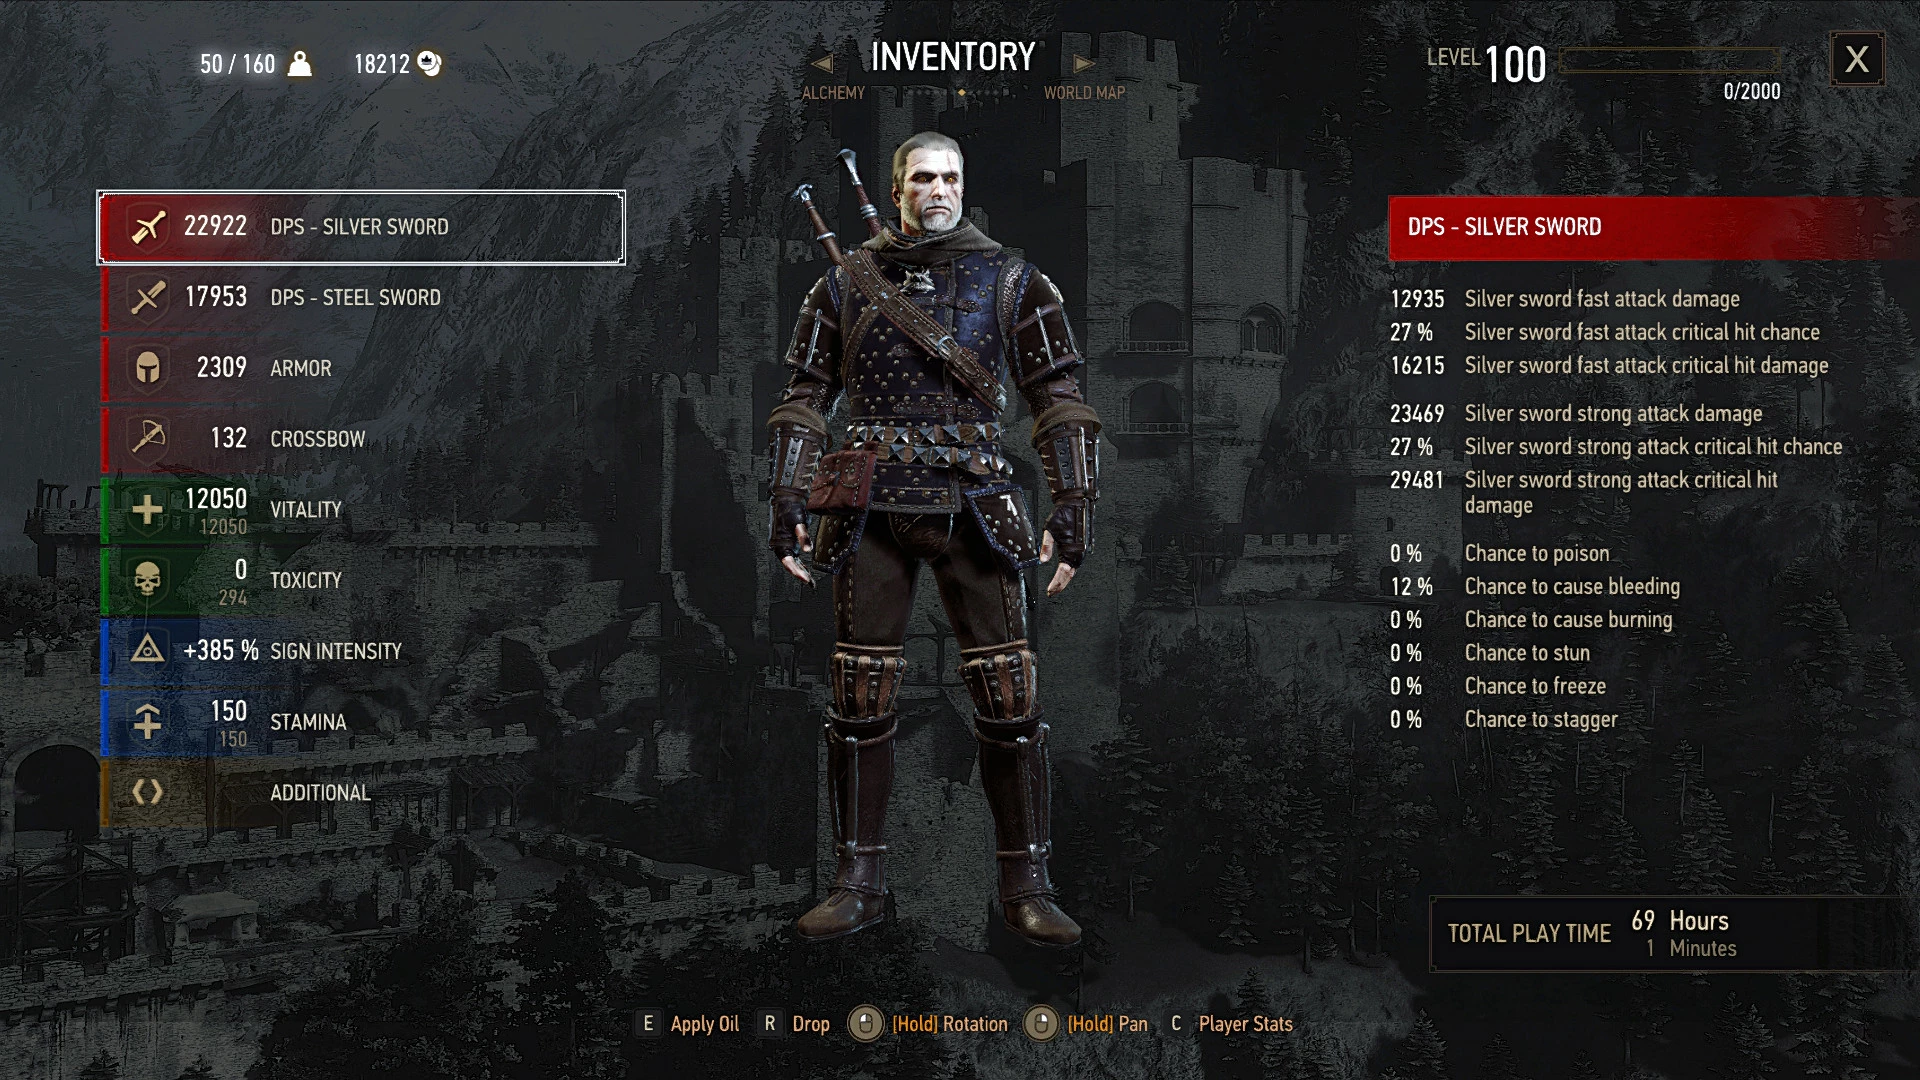Go to previous menu with left arrow
The height and width of the screenshot is (1080, 1920).
coord(822,64)
